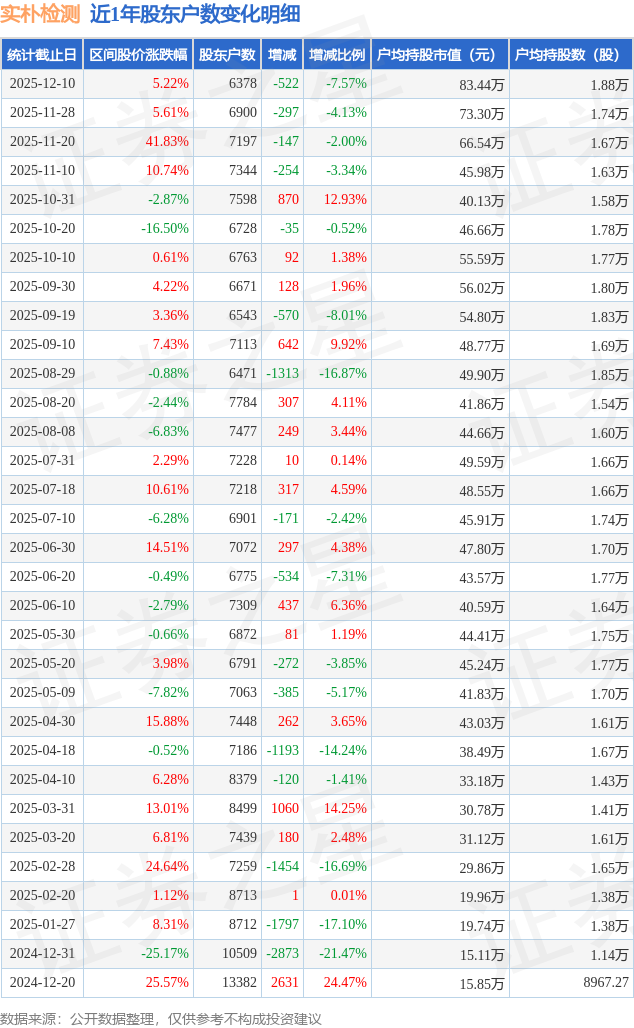Image resolution: width=634 pixels, height=1028 pixels.
Task: Select the 2025-12-10 date cell
Action: pos(42,84)
